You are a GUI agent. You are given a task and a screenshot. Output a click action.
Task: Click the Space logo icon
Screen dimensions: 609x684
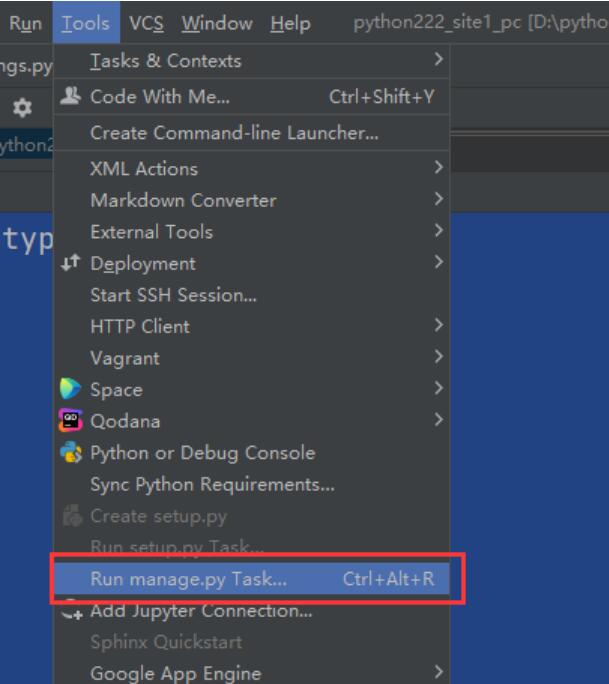(x=70, y=390)
